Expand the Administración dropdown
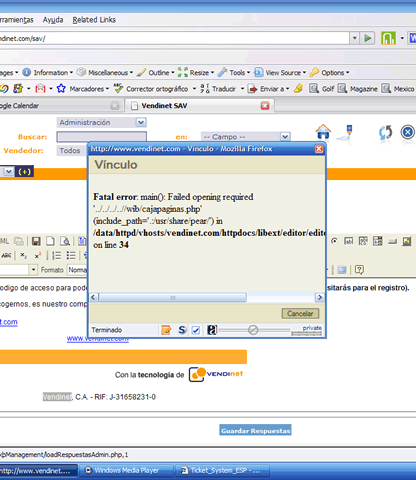This screenshot has height=480, width=416. coord(141,122)
